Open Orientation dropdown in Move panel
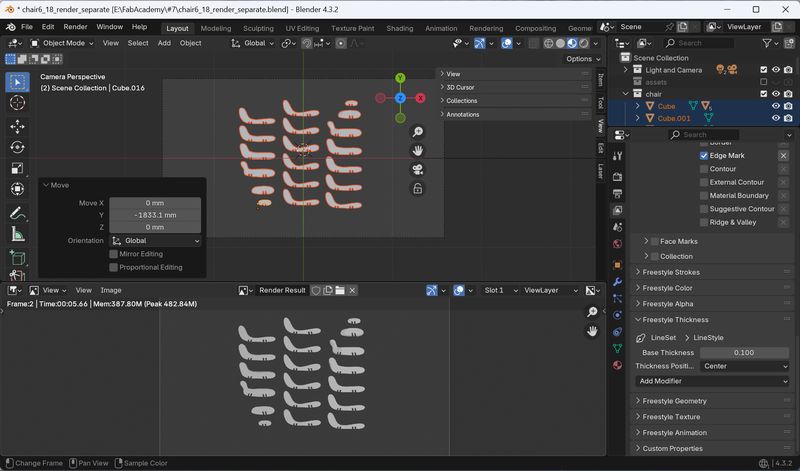The image size is (800, 471). [156, 241]
